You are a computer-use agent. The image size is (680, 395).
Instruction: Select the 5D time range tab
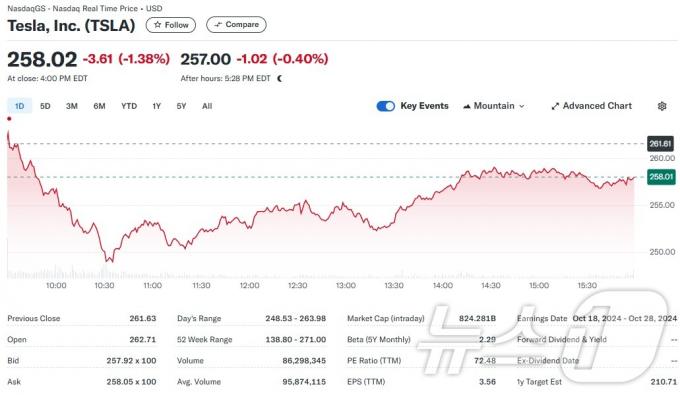tap(45, 106)
